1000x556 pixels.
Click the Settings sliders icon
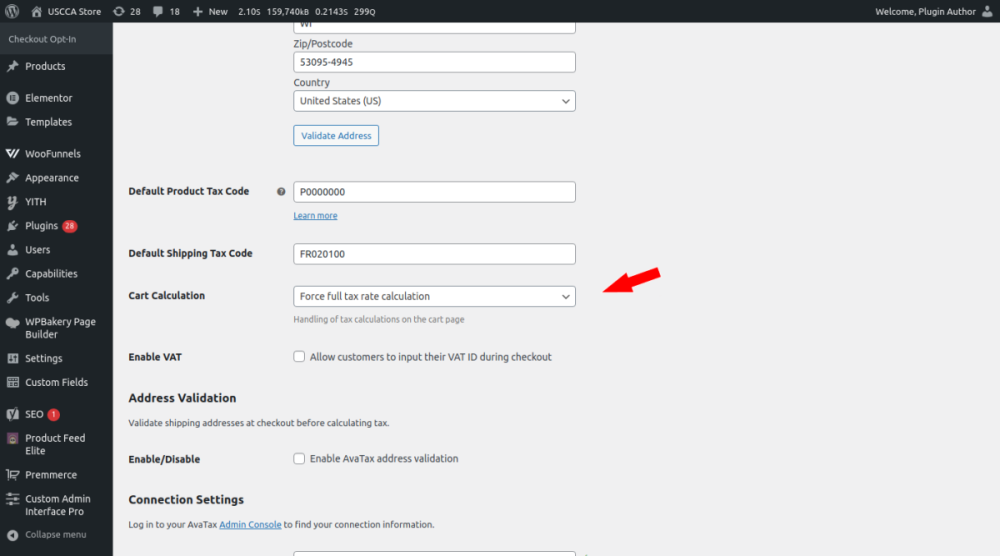coord(12,358)
